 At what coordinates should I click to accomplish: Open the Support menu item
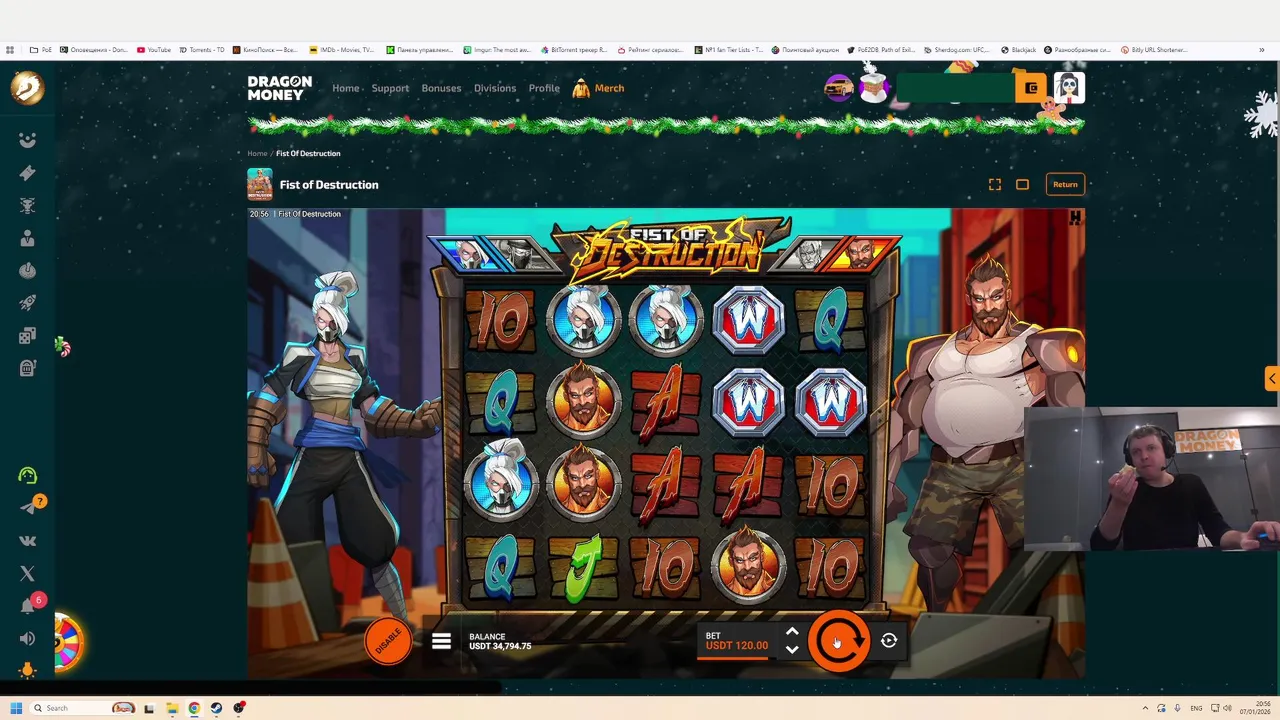[390, 88]
